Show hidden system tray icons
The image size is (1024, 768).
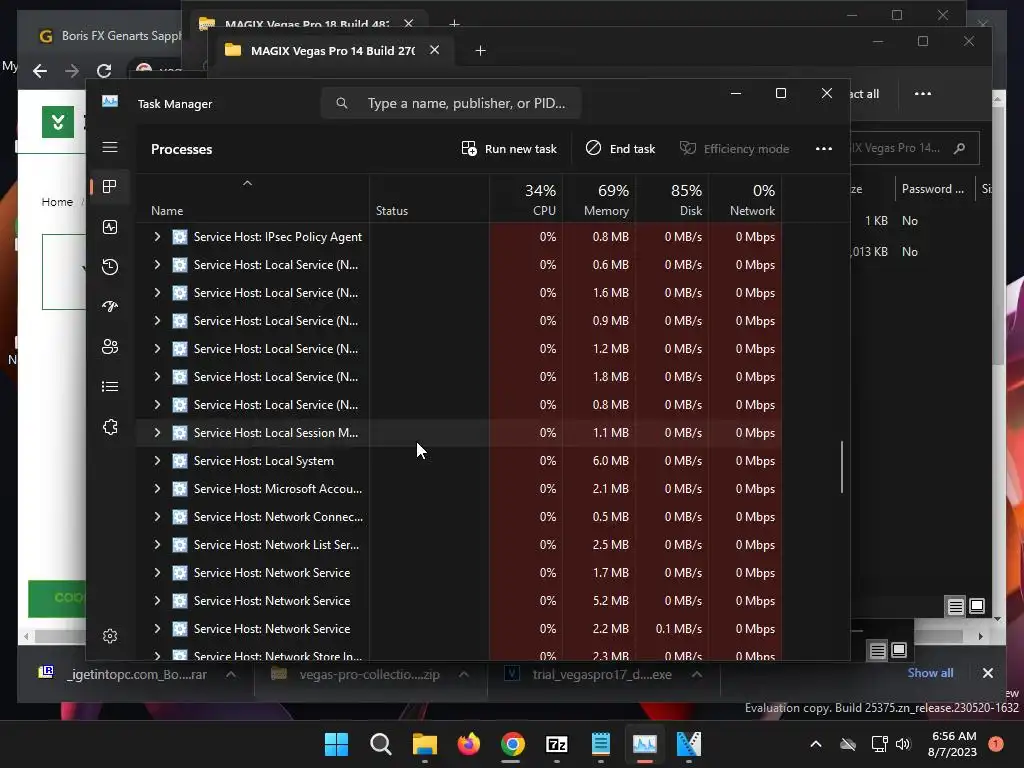coord(816,743)
